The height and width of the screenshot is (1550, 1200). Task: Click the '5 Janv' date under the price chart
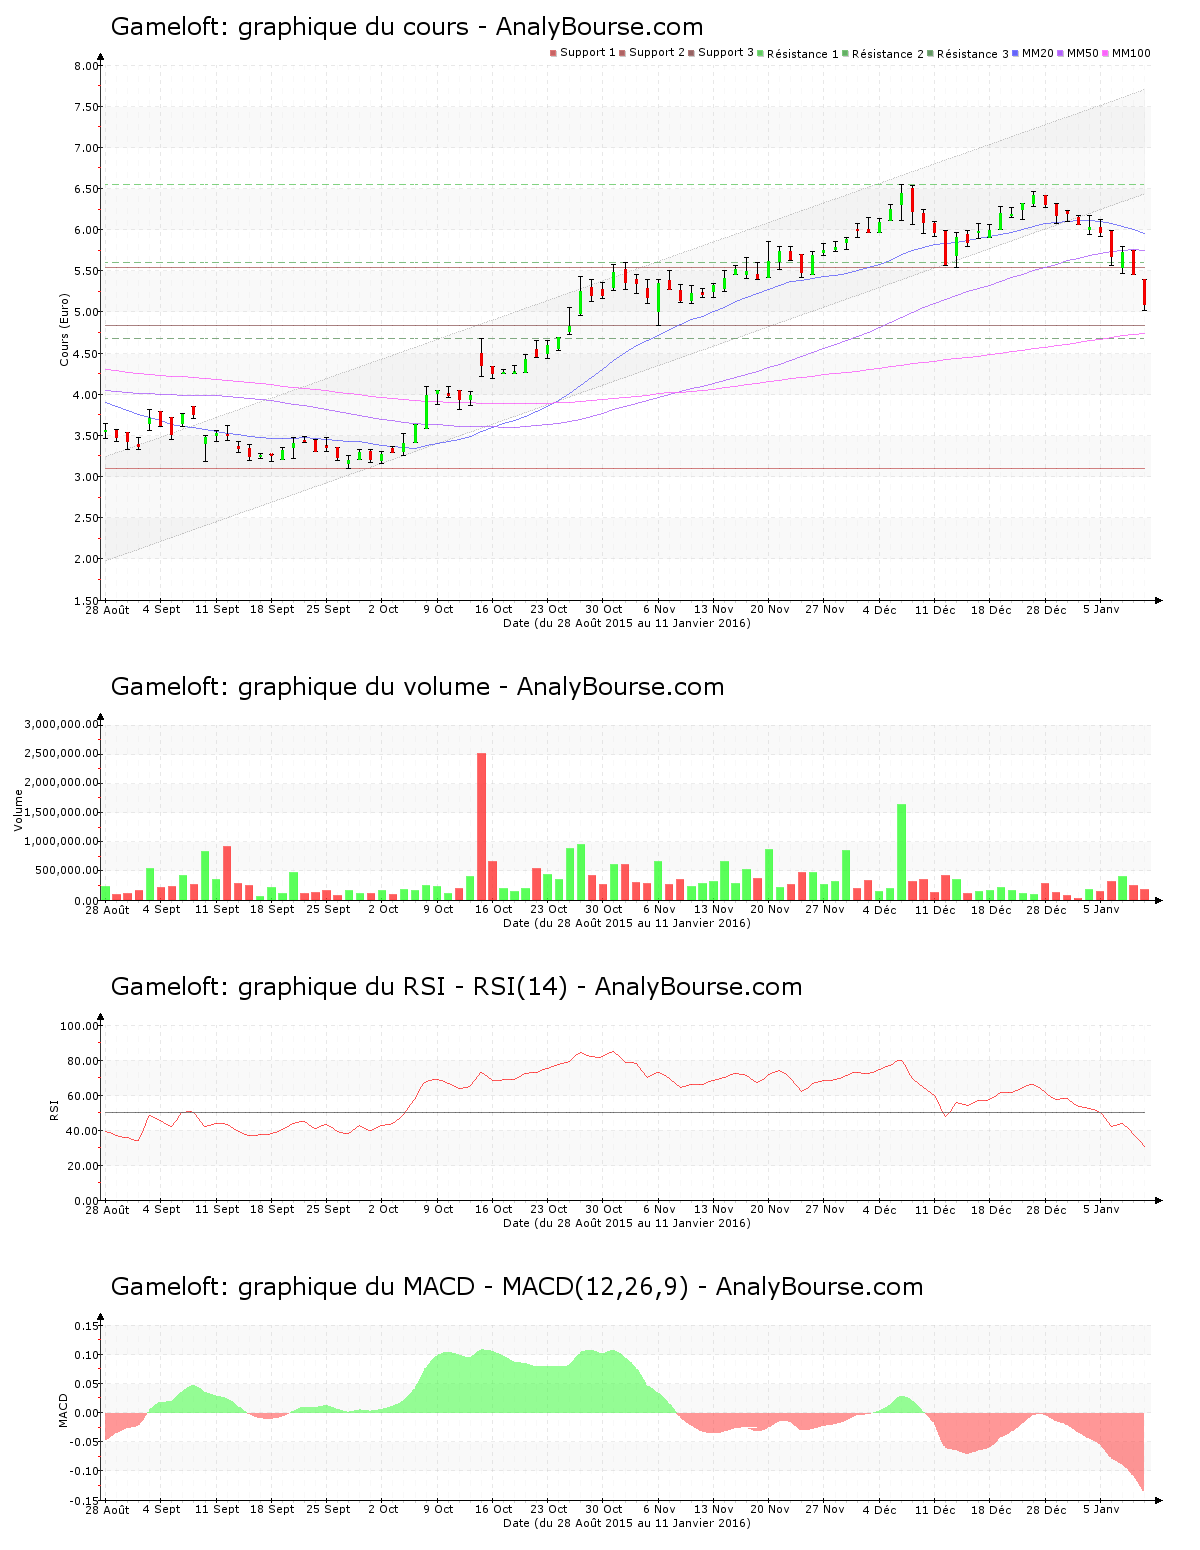click(x=1101, y=609)
